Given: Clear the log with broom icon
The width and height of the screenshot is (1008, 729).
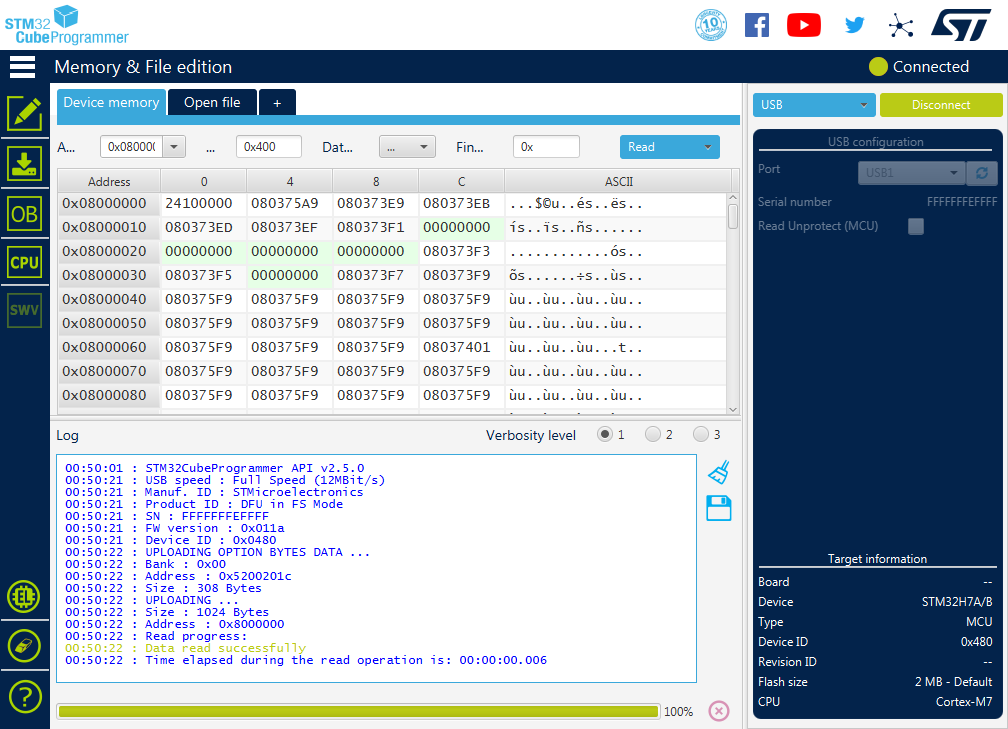Looking at the screenshot, I should click(719, 472).
